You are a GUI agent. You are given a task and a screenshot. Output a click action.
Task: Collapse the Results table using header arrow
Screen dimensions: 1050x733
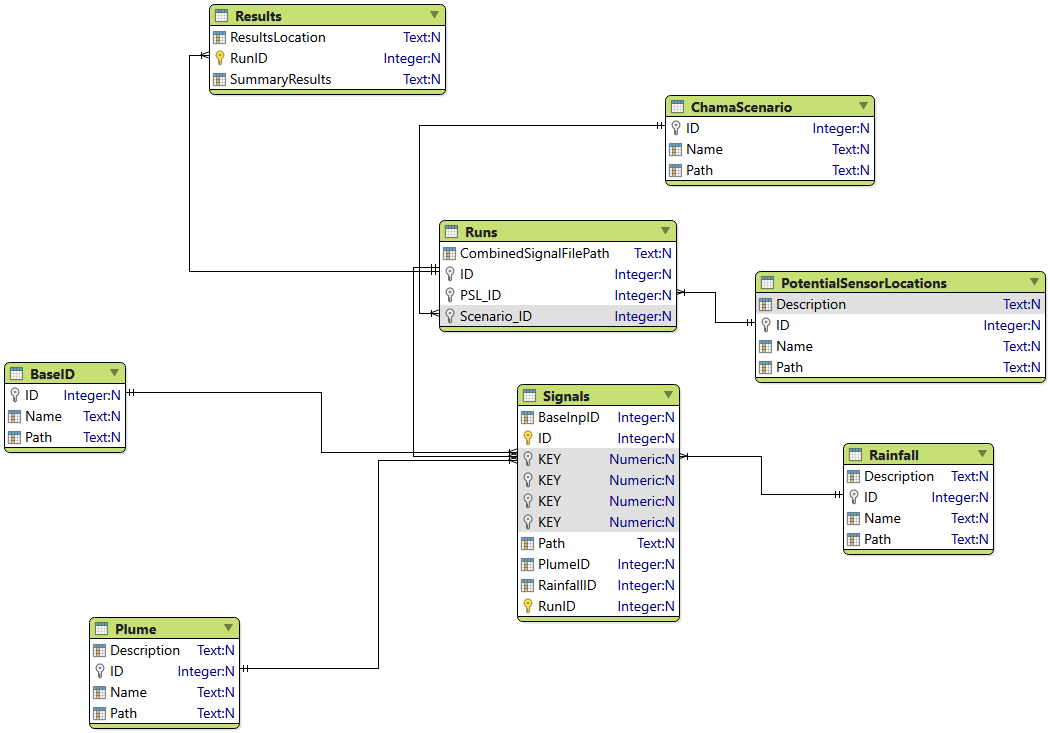pos(434,15)
